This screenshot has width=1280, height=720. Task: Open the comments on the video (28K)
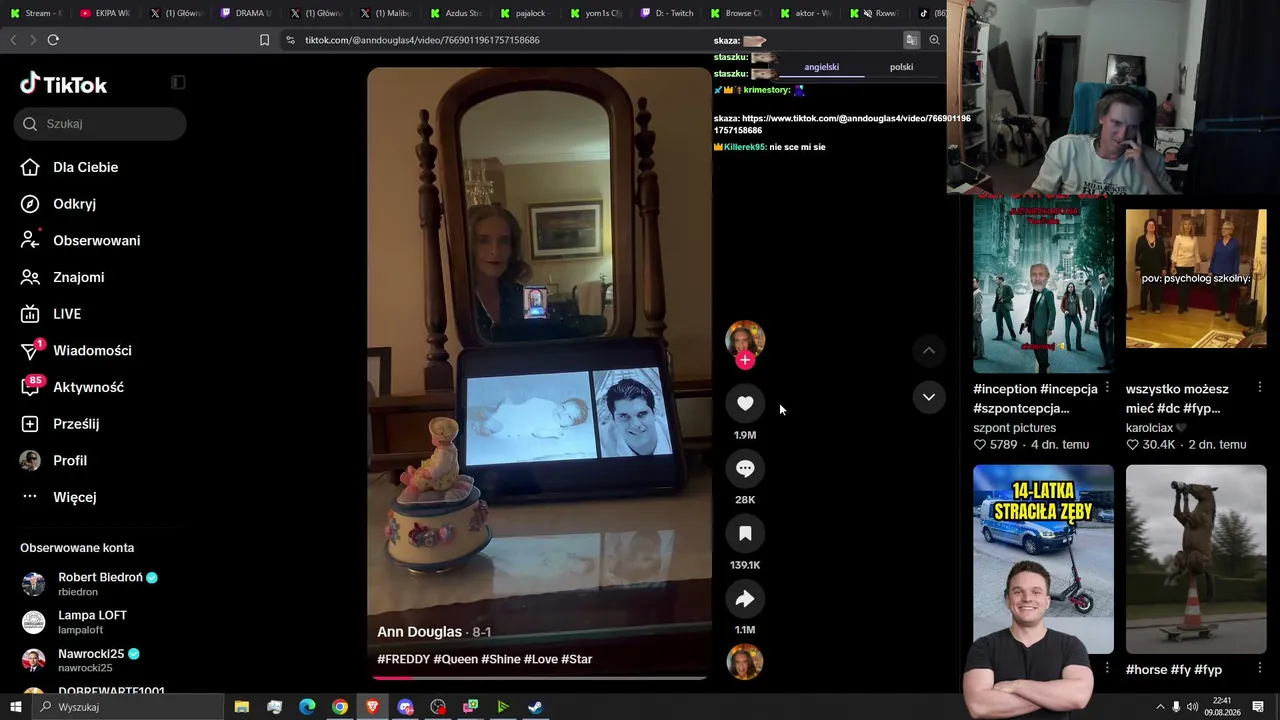tap(745, 468)
